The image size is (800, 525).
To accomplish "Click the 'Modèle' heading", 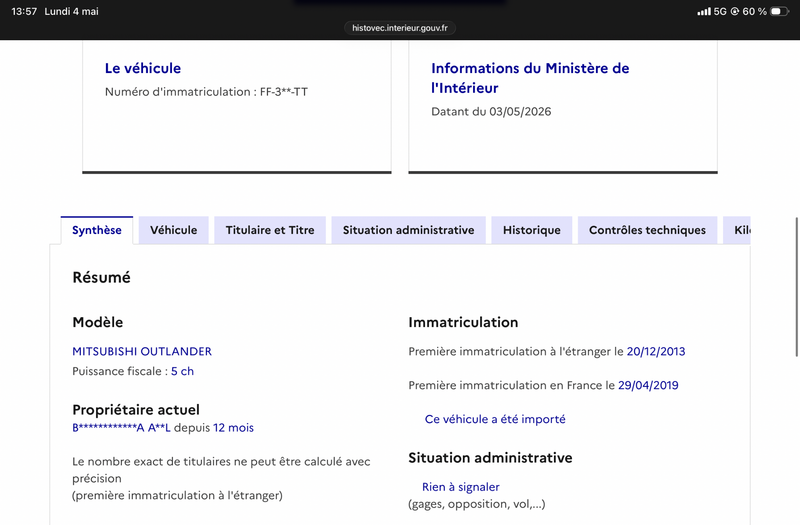I will click(x=97, y=322).
